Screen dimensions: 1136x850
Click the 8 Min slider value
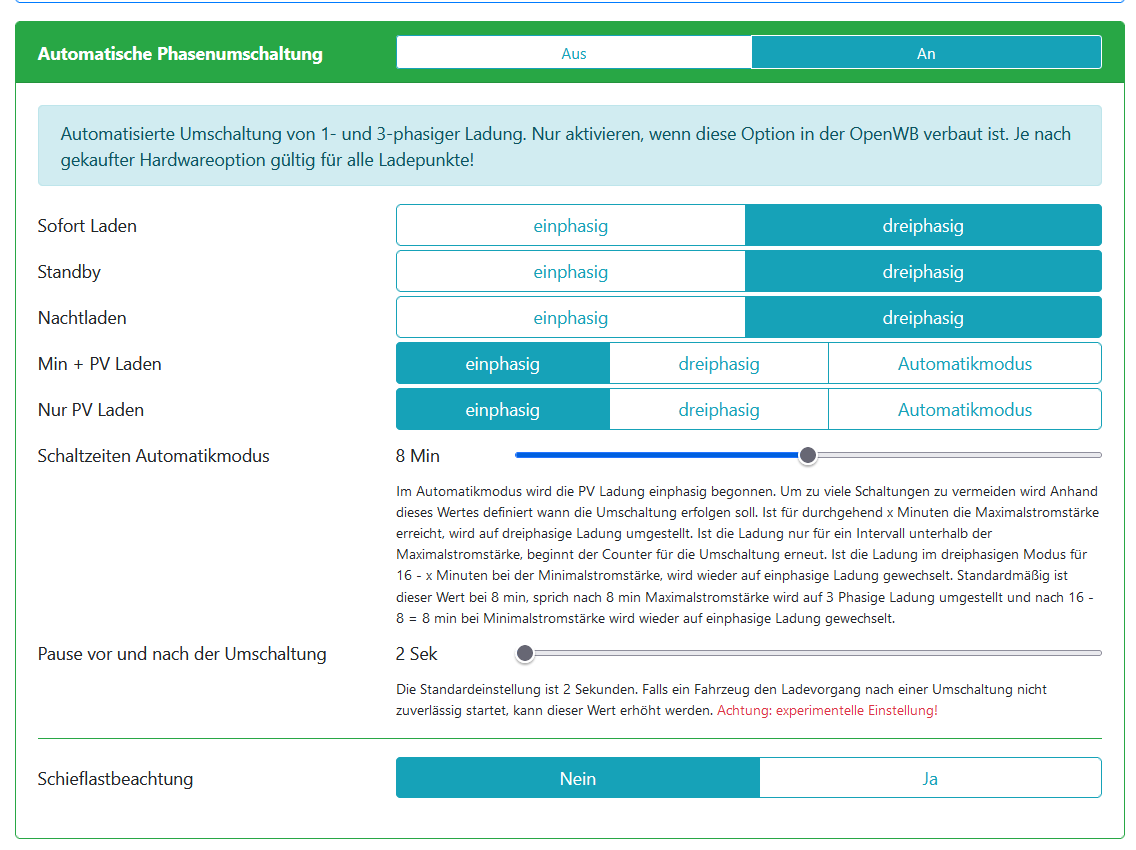pyautogui.click(x=417, y=456)
